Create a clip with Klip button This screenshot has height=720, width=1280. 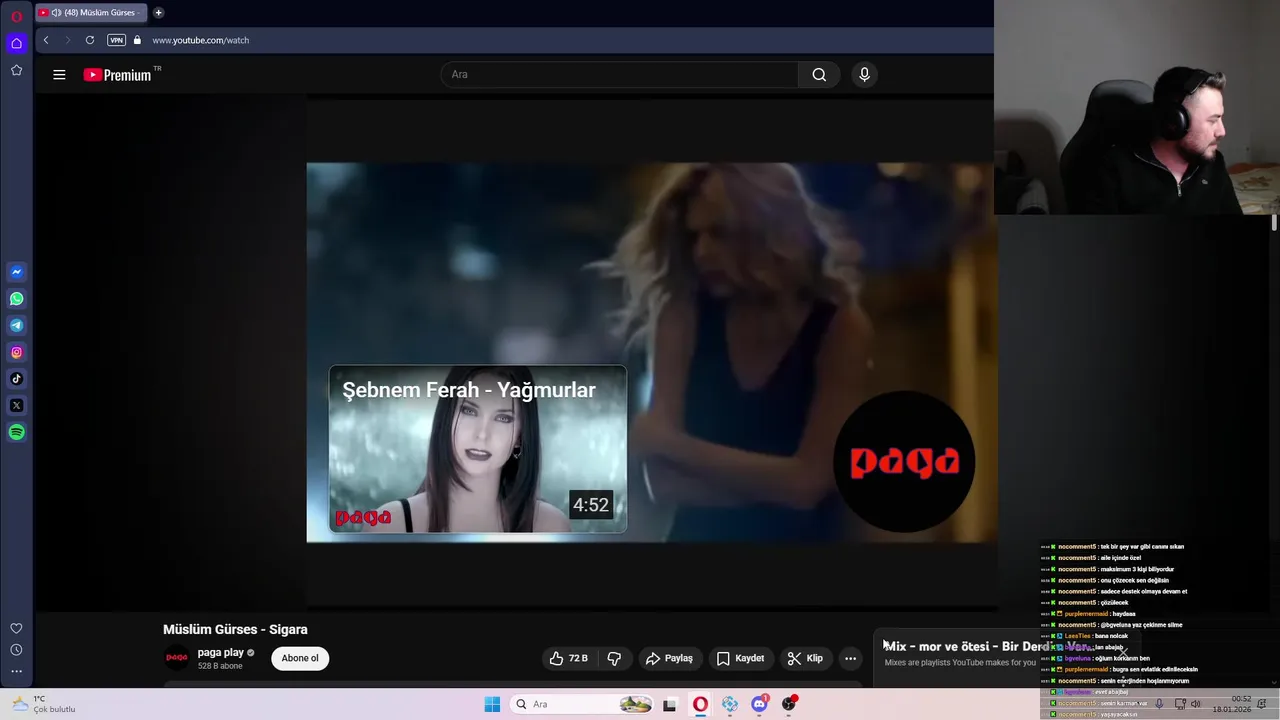(x=805, y=658)
